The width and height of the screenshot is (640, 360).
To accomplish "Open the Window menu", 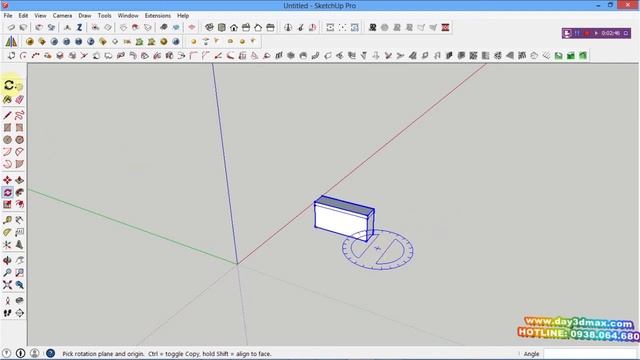I will tap(128, 16).
